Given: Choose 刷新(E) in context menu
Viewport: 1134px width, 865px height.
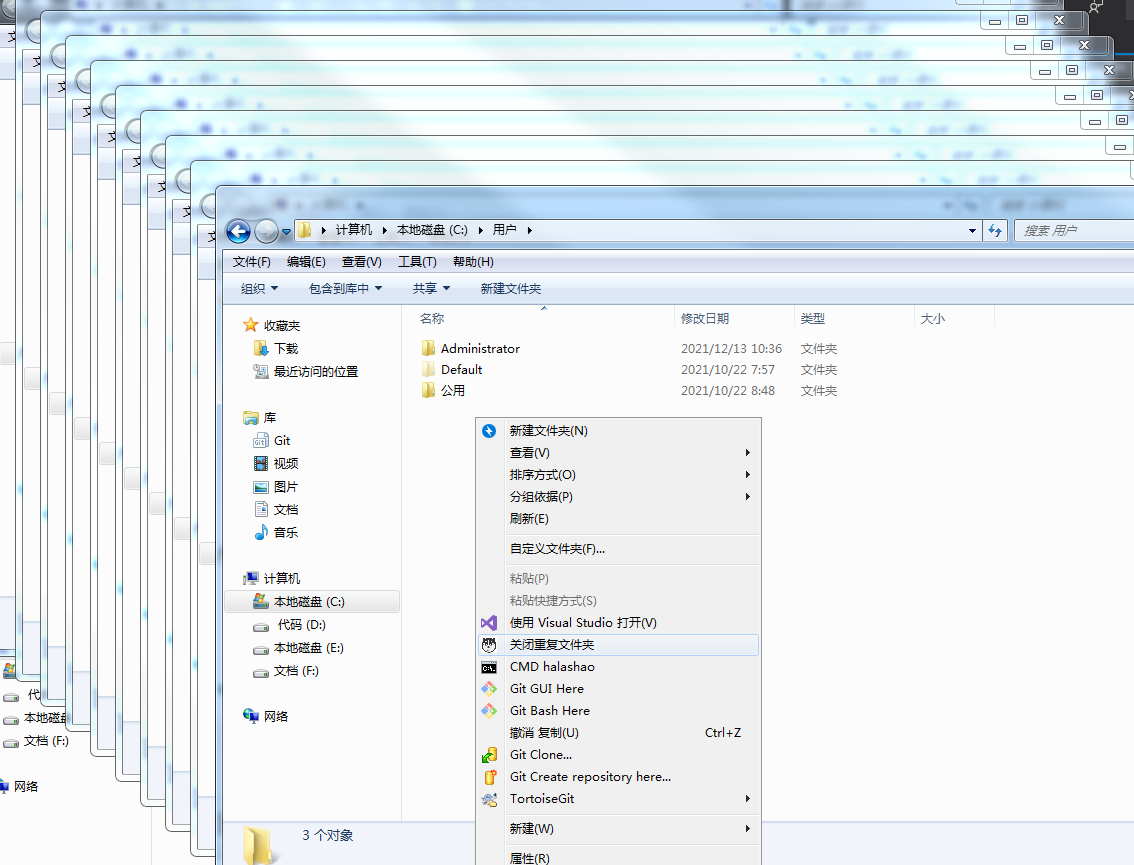Looking at the screenshot, I should tap(618, 519).
